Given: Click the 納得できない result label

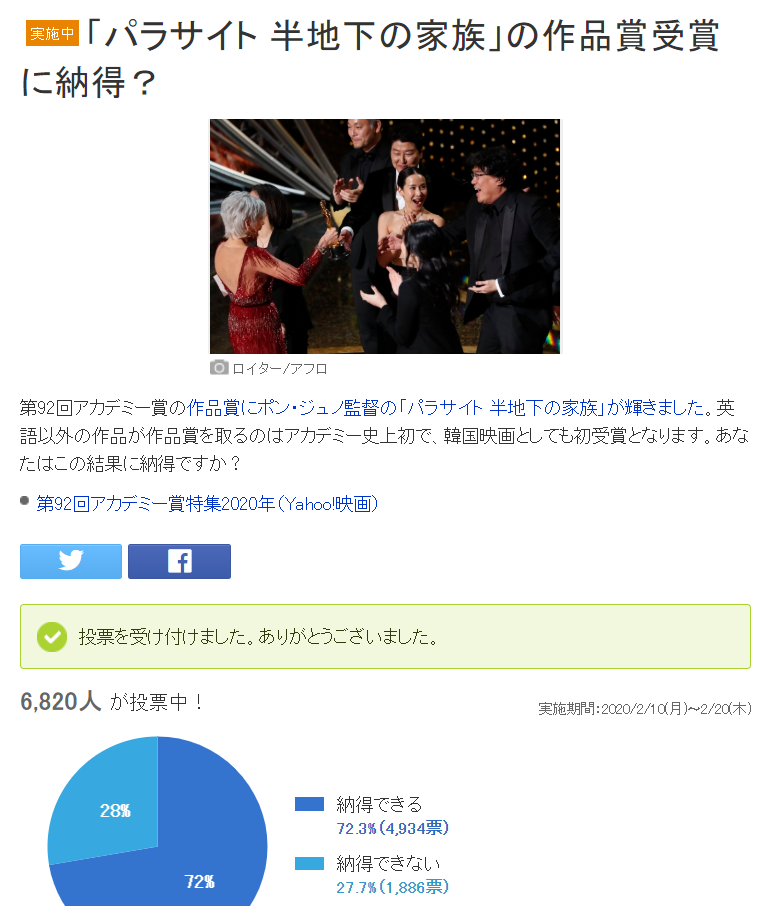Looking at the screenshot, I should pos(388,864).
